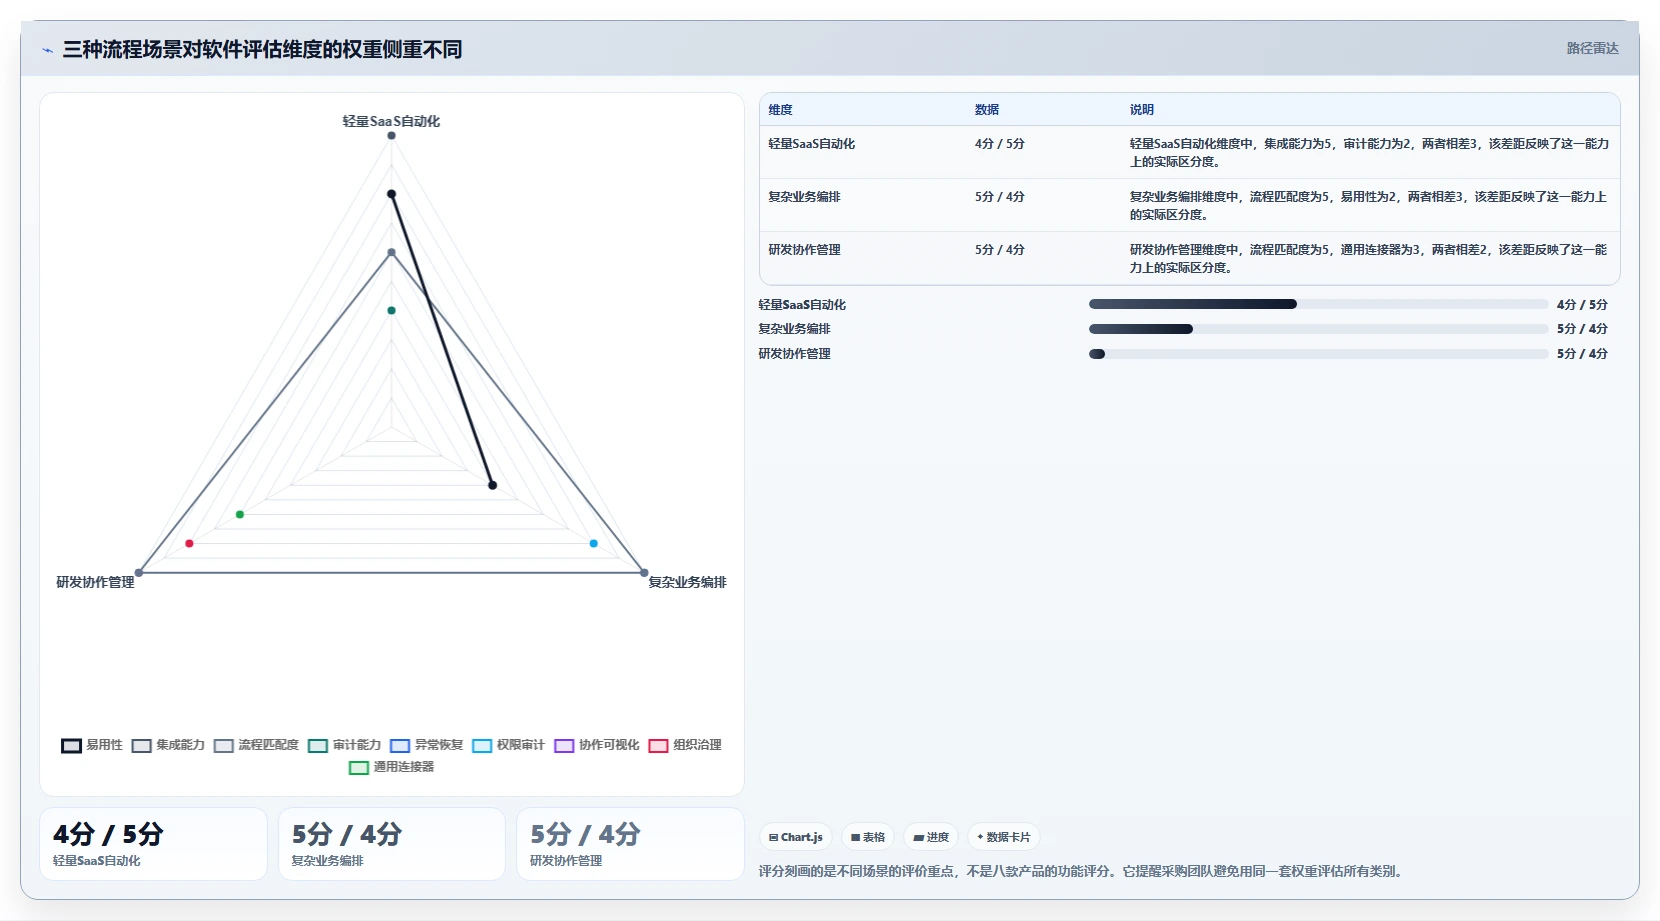Click the teal 审计能力 point on radar
The image size is (1660, 921).
click(391, 310)
